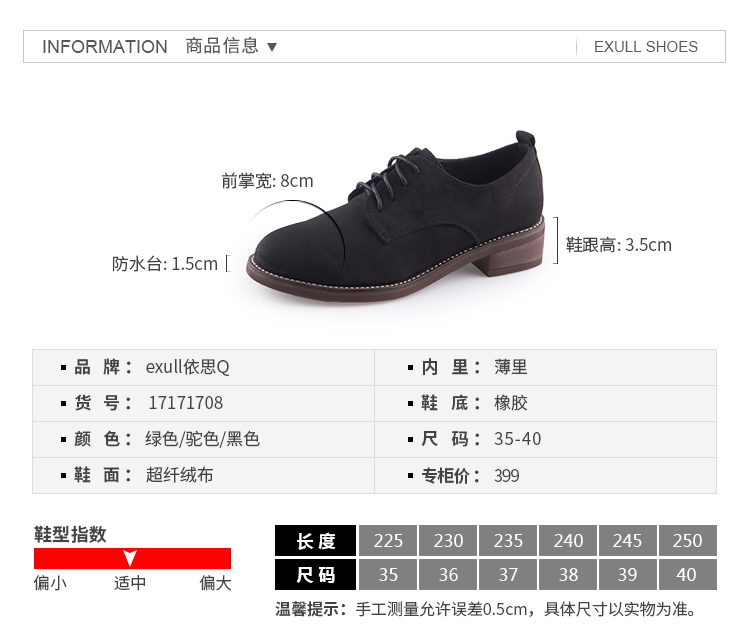Click the 250 length cell
750x633 pixels.
(688, 541)
